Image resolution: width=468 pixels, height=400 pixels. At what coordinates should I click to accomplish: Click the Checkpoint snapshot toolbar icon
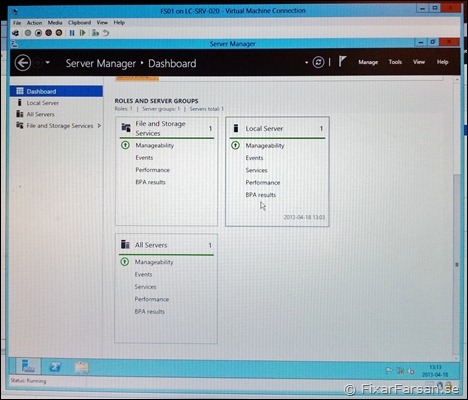point(95,33)
